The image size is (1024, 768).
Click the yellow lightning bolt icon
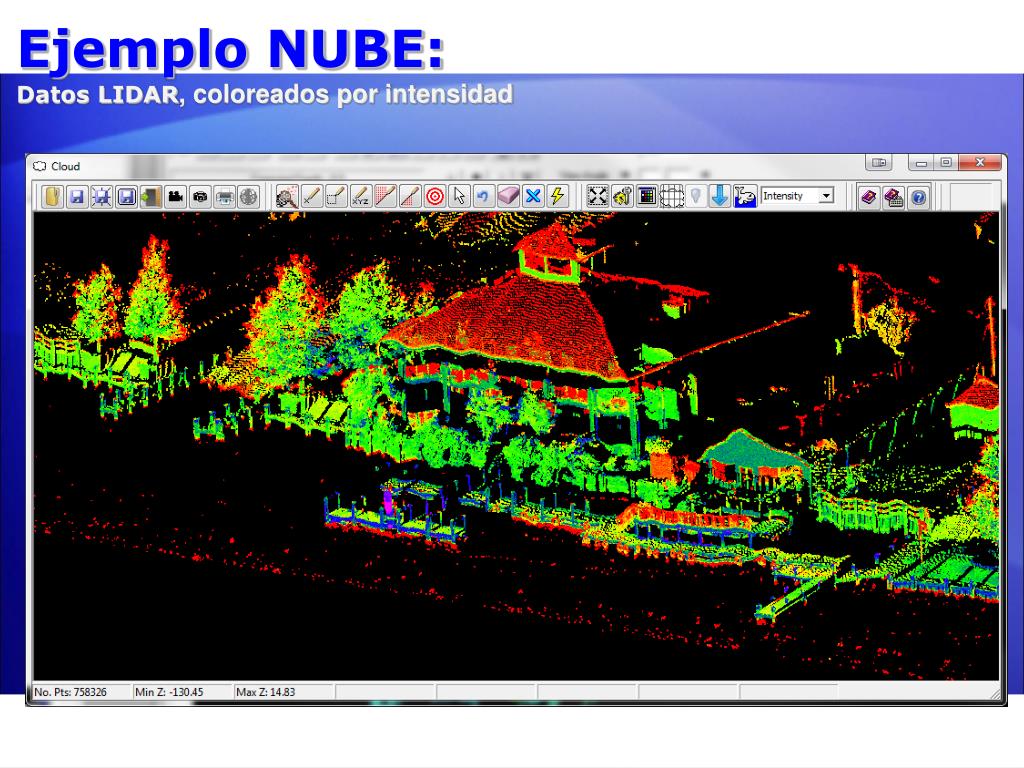point(557,196)
